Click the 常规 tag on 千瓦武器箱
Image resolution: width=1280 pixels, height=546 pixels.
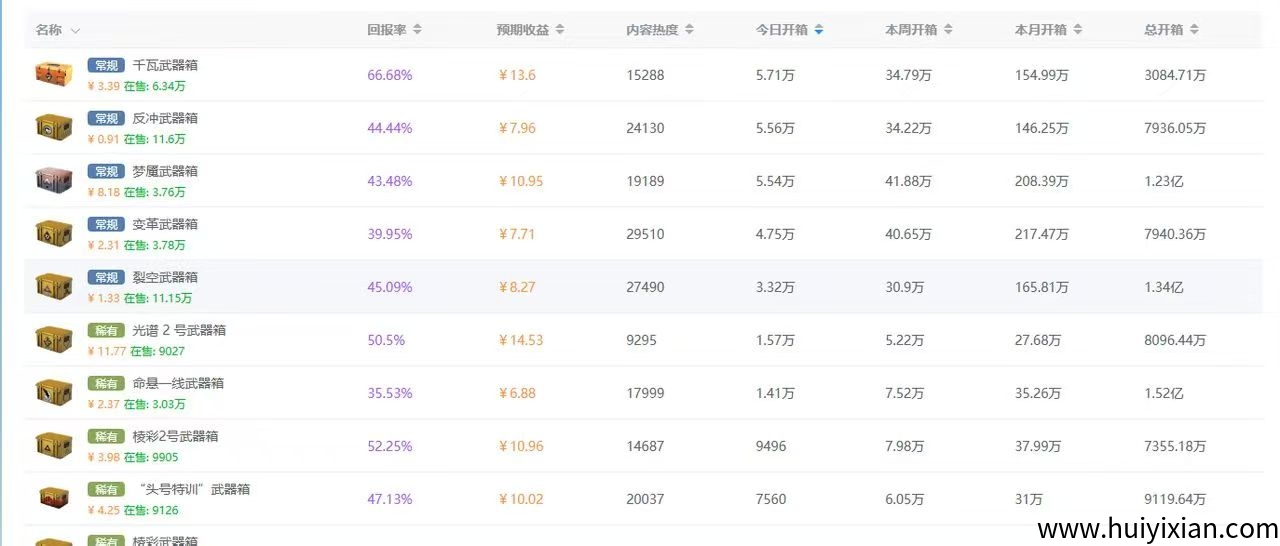(x=105, y=65)
